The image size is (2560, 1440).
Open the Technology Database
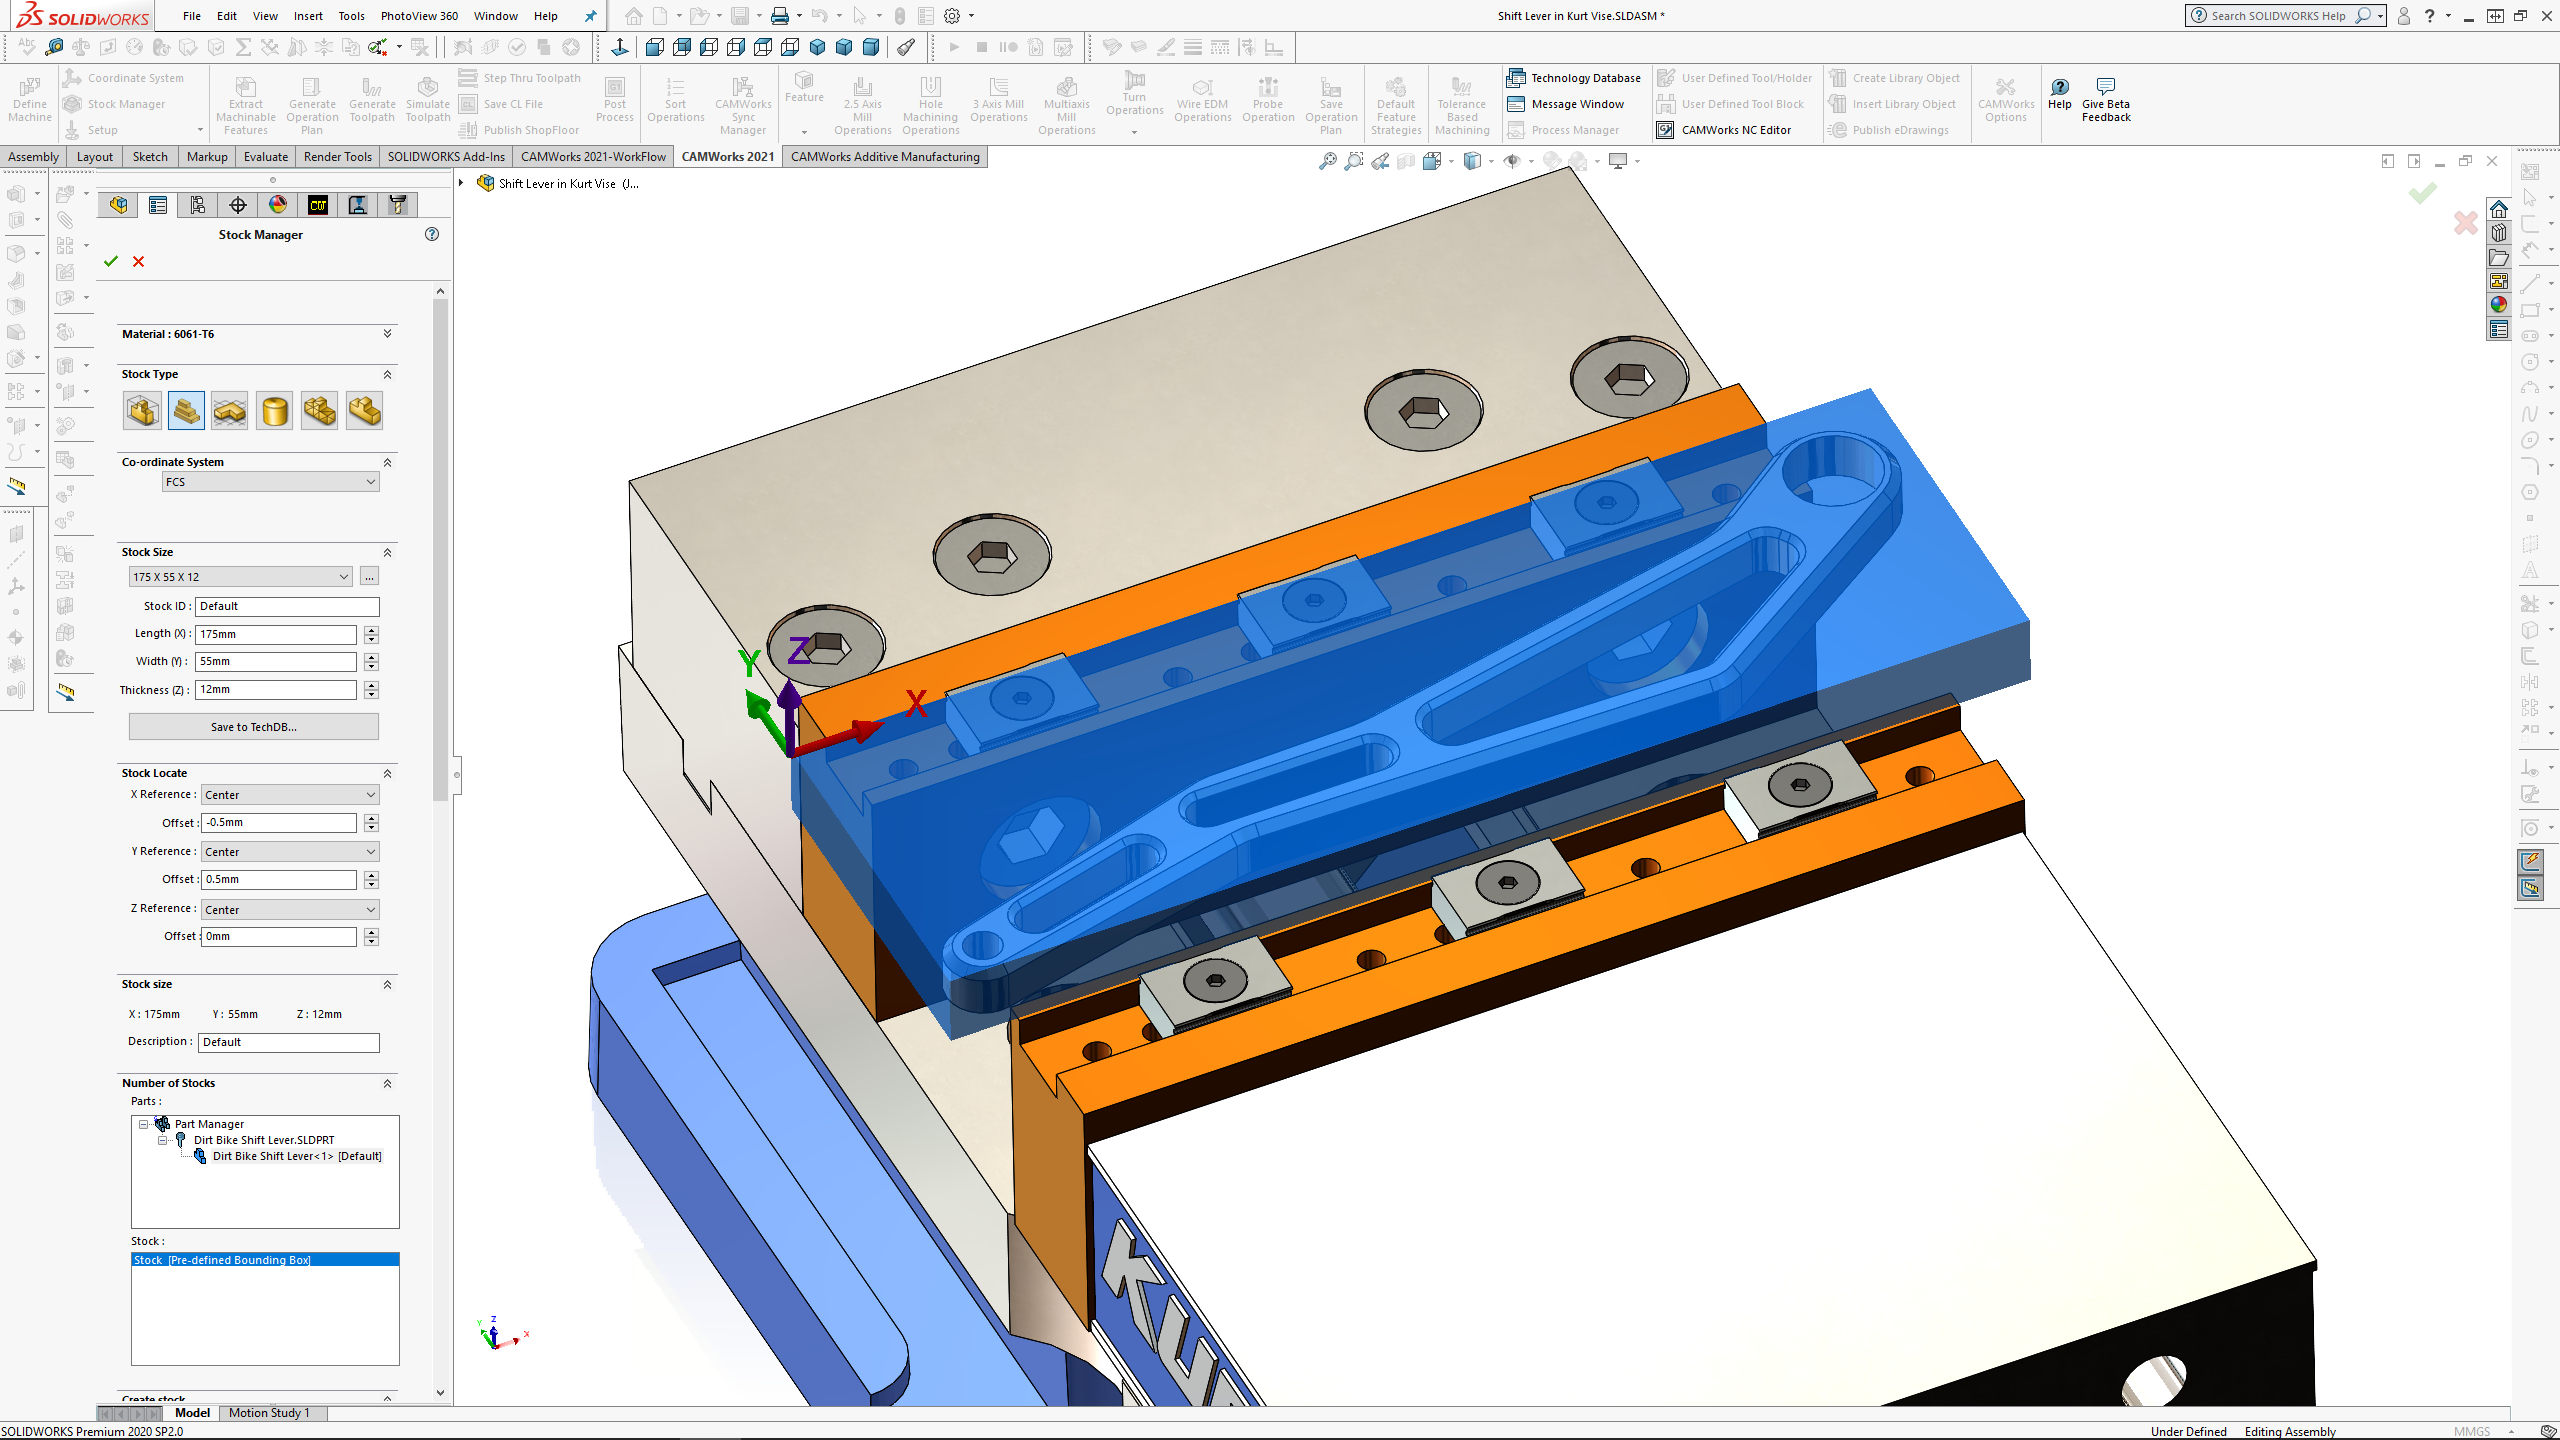pyautogui.click(x=1575, y=77)
